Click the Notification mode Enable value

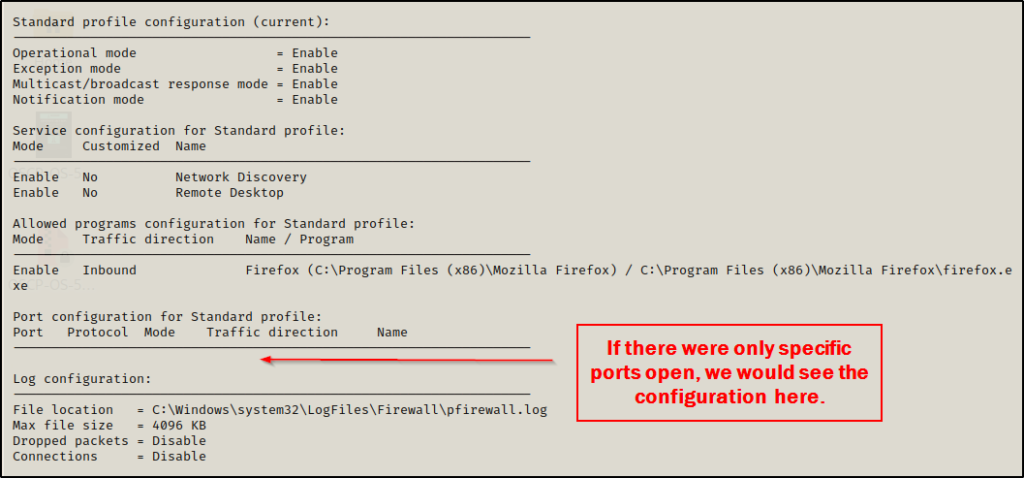click(x=314, y=99)
